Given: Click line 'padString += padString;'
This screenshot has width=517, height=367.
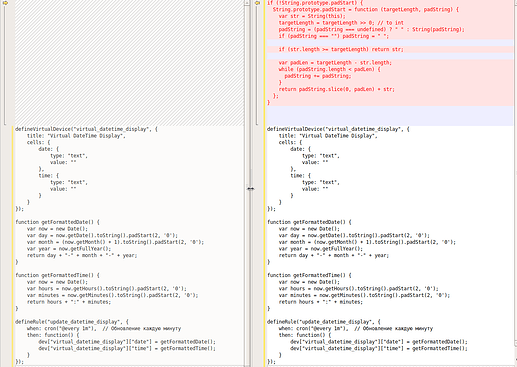Looking at the screenshot, I should pos(318,76).
